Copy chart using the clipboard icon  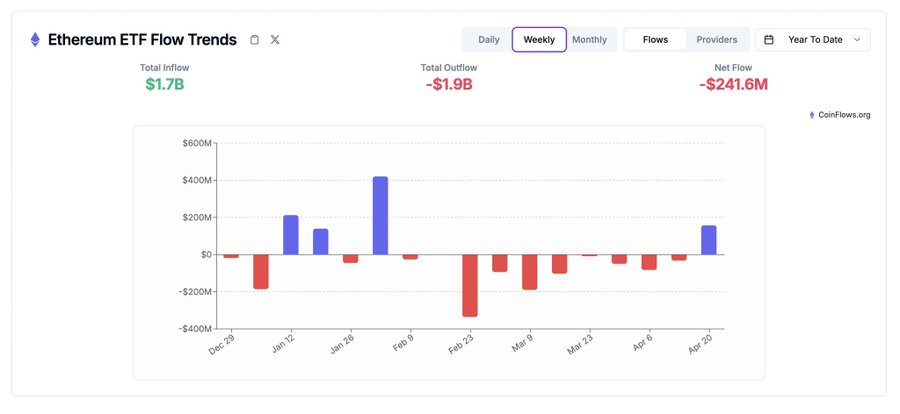pos(254,40)
